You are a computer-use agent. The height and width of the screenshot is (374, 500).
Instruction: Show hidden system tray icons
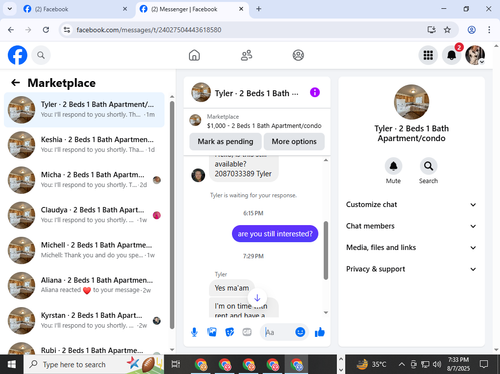(x=402, y=364)
